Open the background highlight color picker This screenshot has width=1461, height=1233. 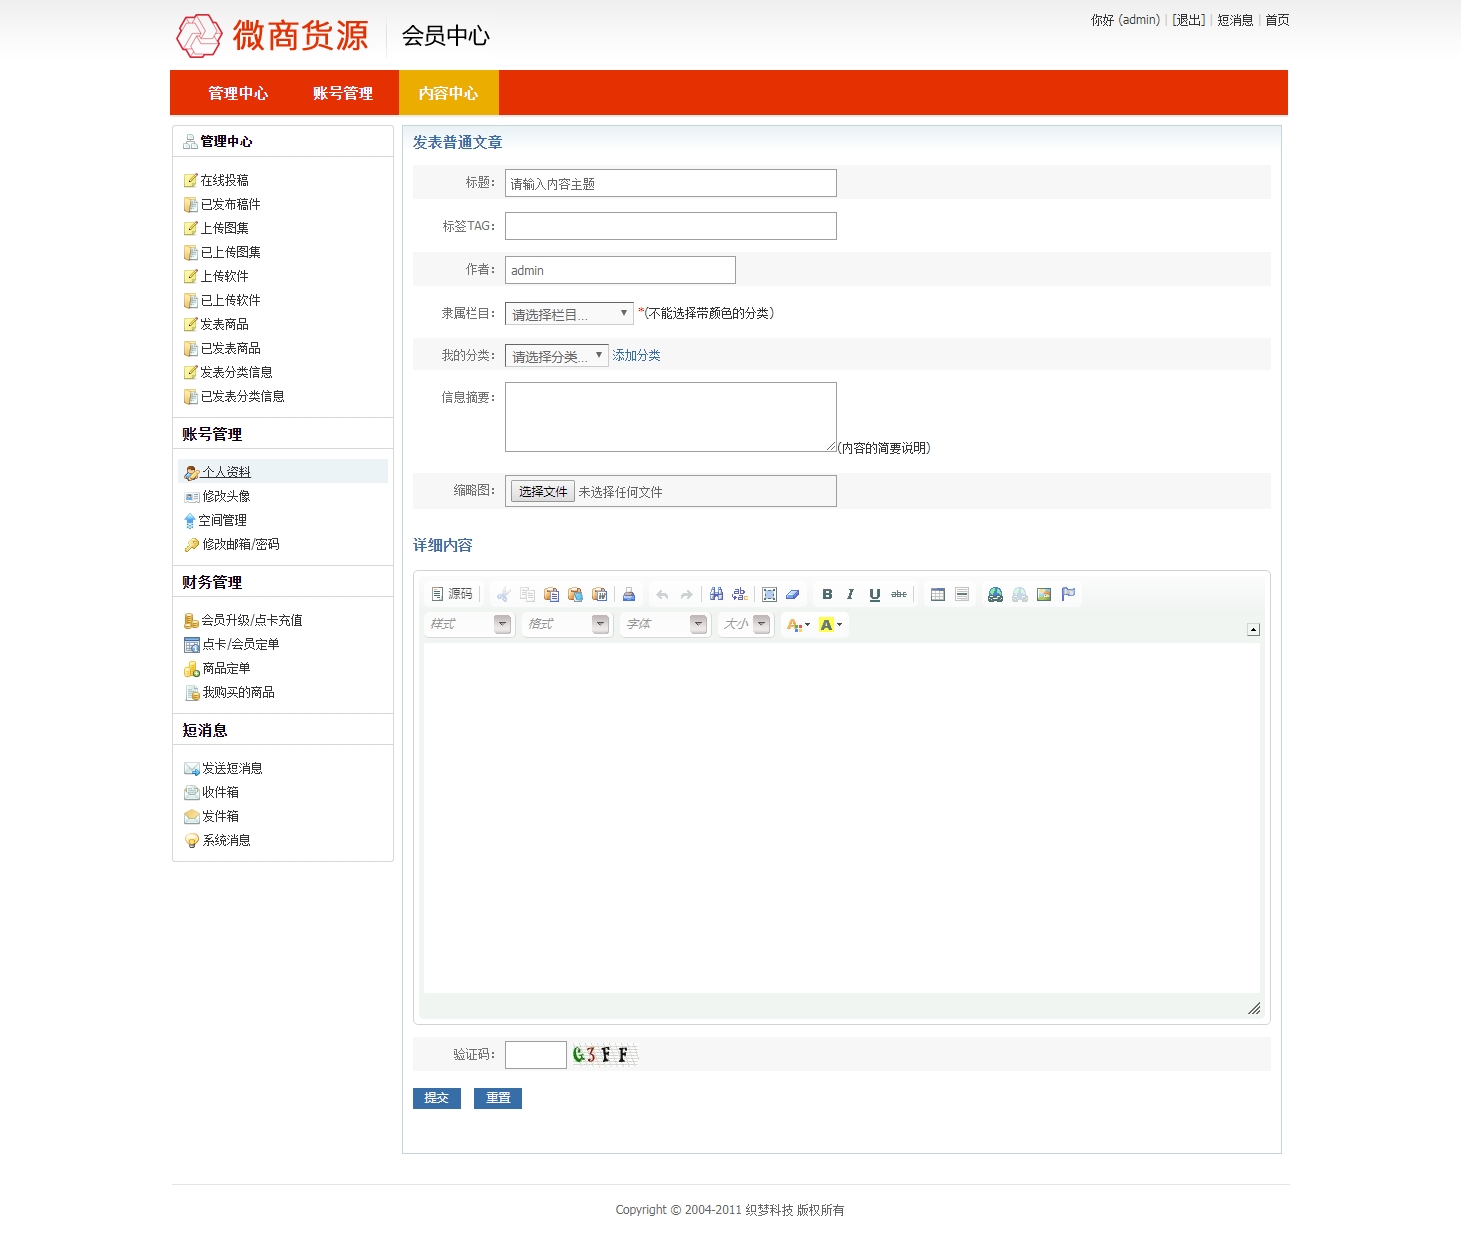point(831,624)
